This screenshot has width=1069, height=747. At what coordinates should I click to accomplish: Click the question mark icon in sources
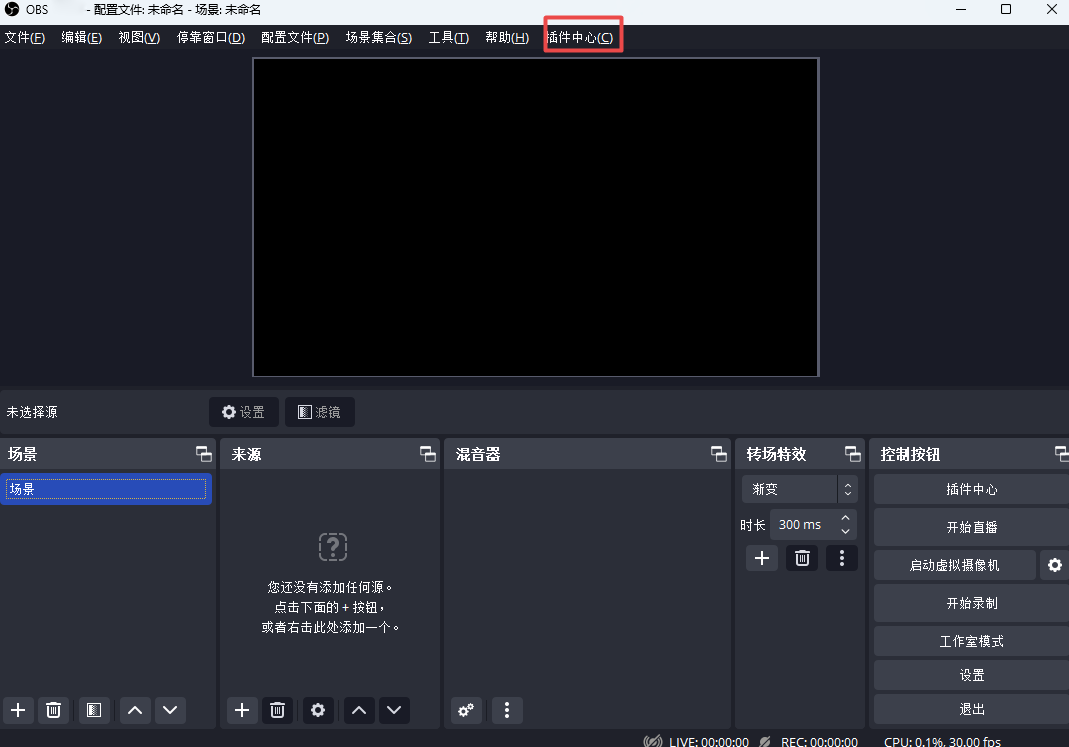333,547
